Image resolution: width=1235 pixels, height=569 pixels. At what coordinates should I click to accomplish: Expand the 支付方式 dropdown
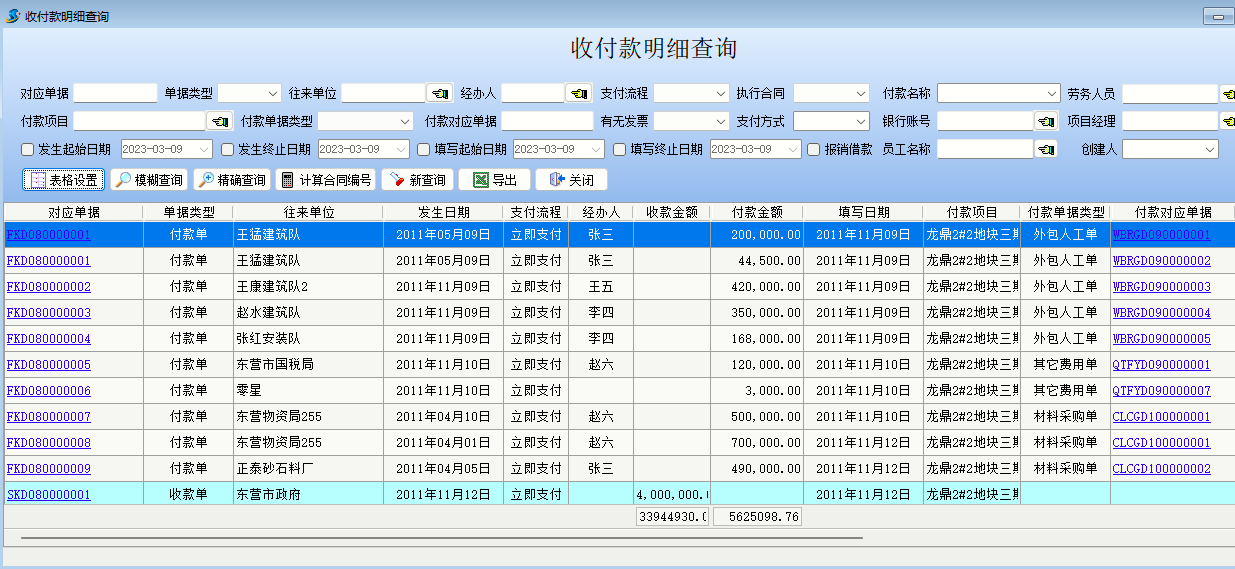[831, 121]
